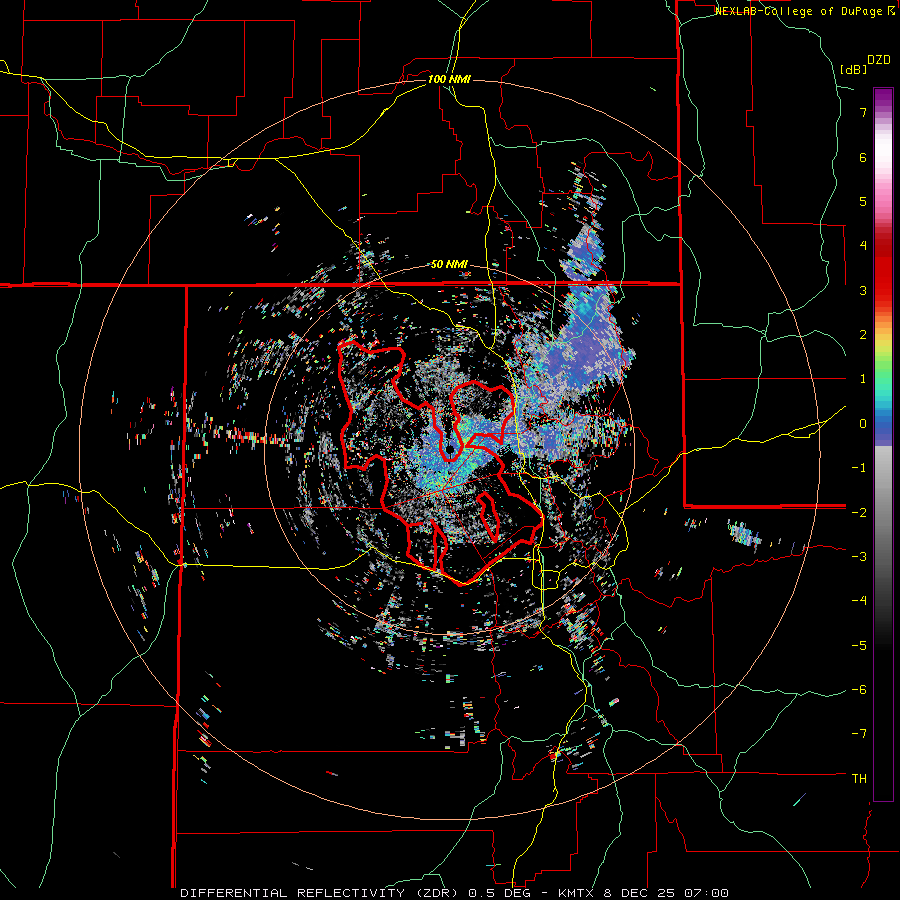This screenshot has width=900, height=900.
Task: Click the [dB] unit label
Action: click(853, 69)
